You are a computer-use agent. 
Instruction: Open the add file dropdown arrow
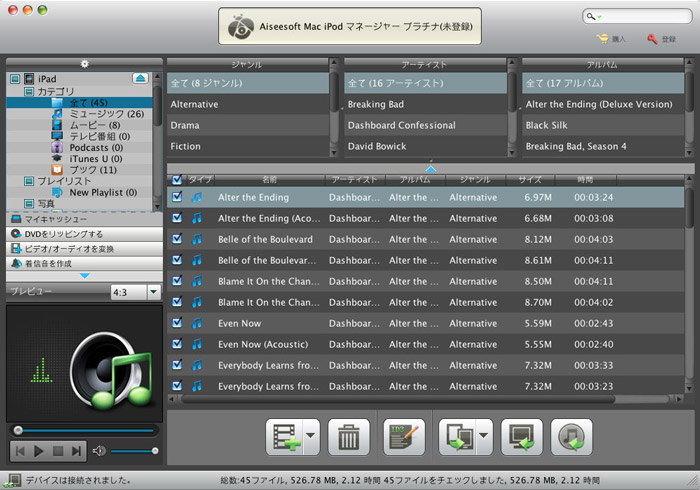(x=311, y=437)
